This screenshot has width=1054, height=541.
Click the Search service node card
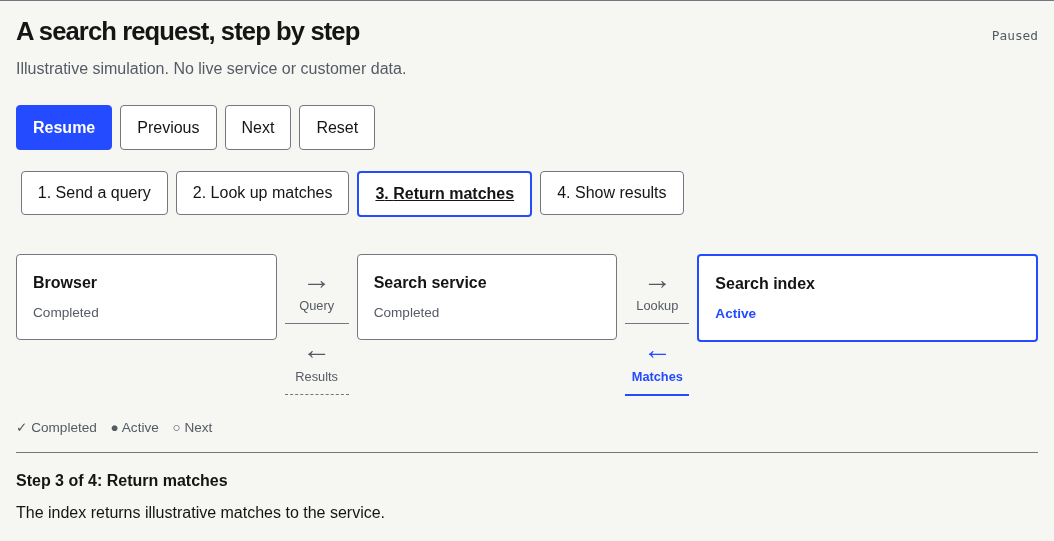pos(487,297)
